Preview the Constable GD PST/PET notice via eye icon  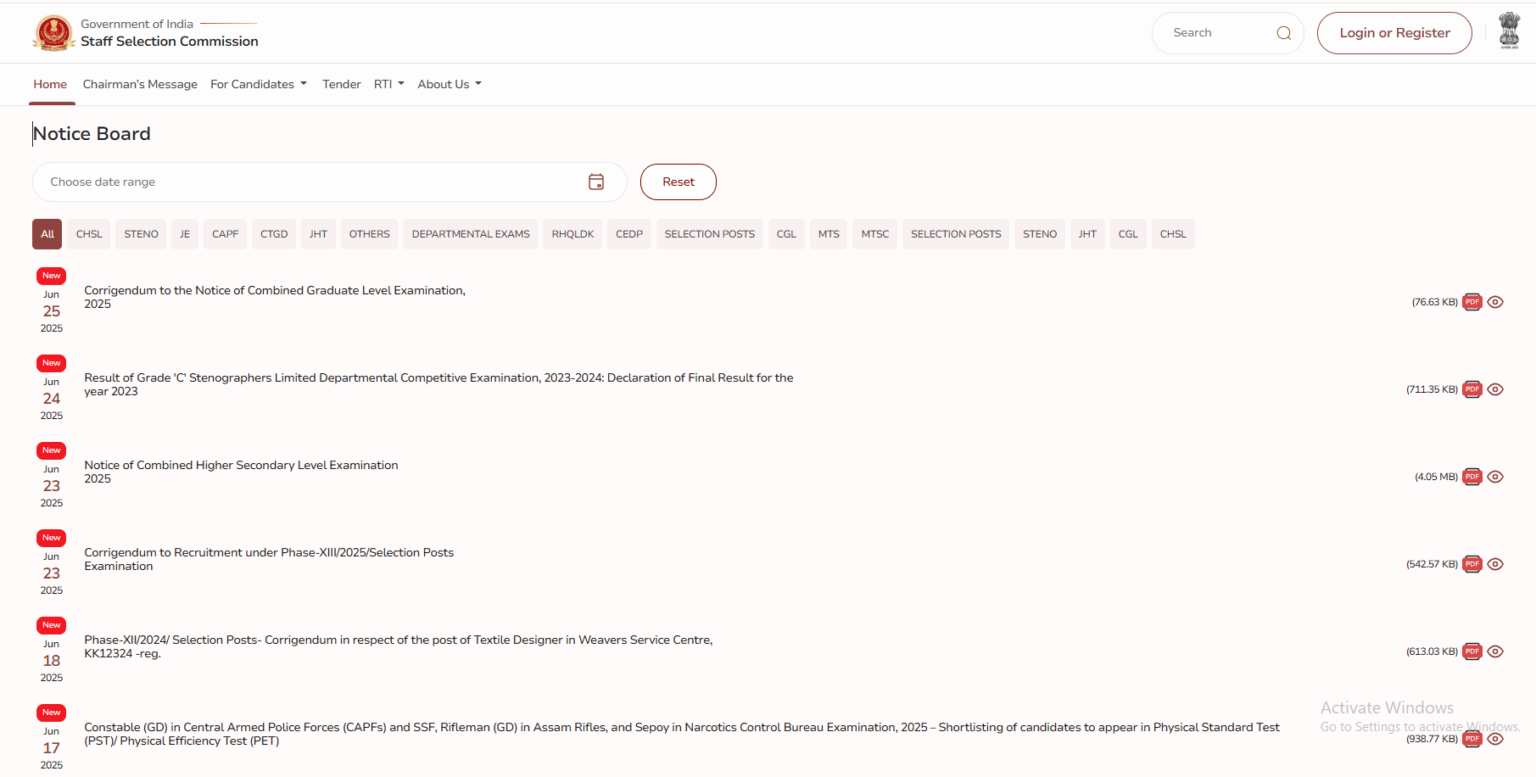click(x=1495, y=739)
